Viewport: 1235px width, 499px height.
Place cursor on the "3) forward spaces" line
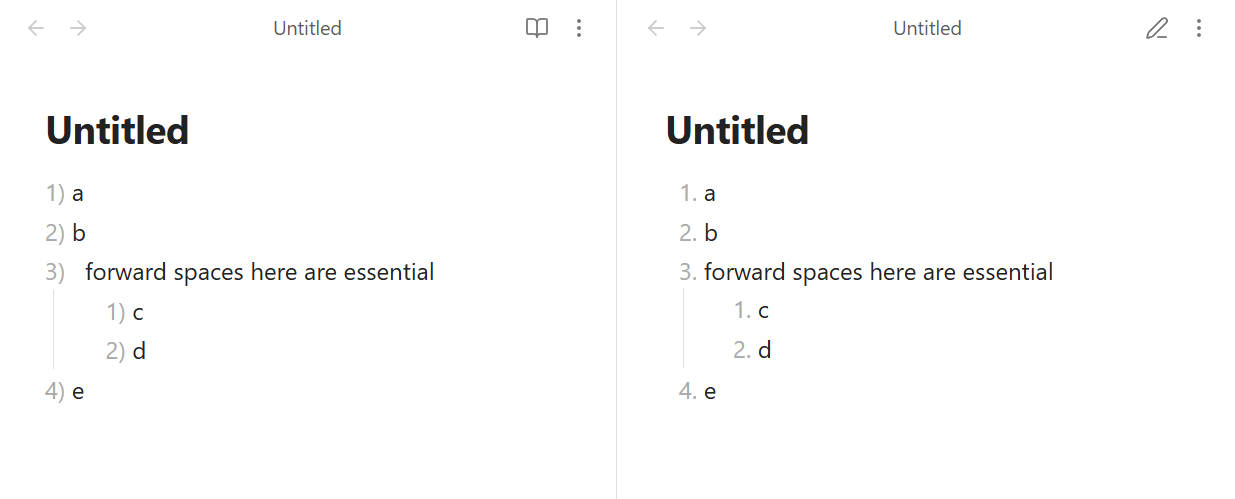(259, 272)
